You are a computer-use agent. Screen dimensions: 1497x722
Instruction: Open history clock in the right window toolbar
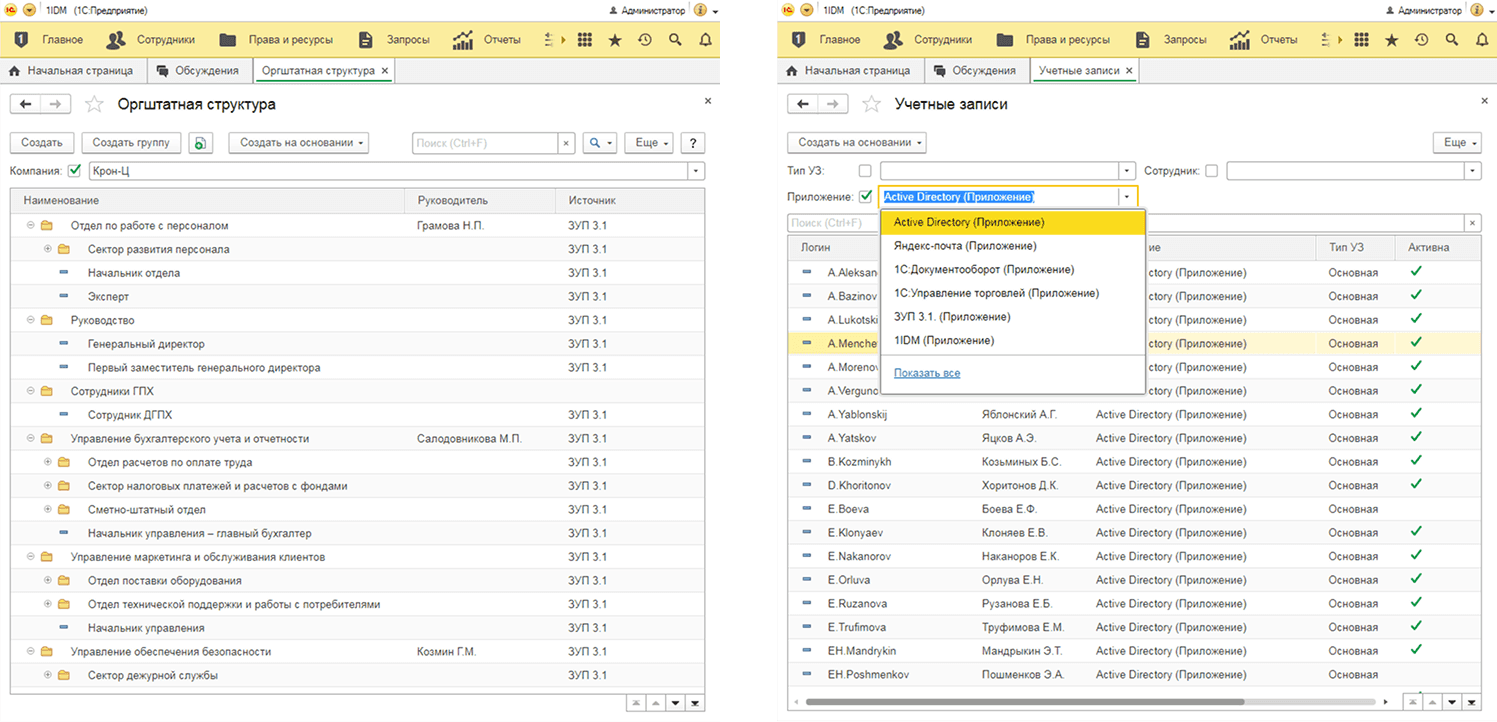1422,40
